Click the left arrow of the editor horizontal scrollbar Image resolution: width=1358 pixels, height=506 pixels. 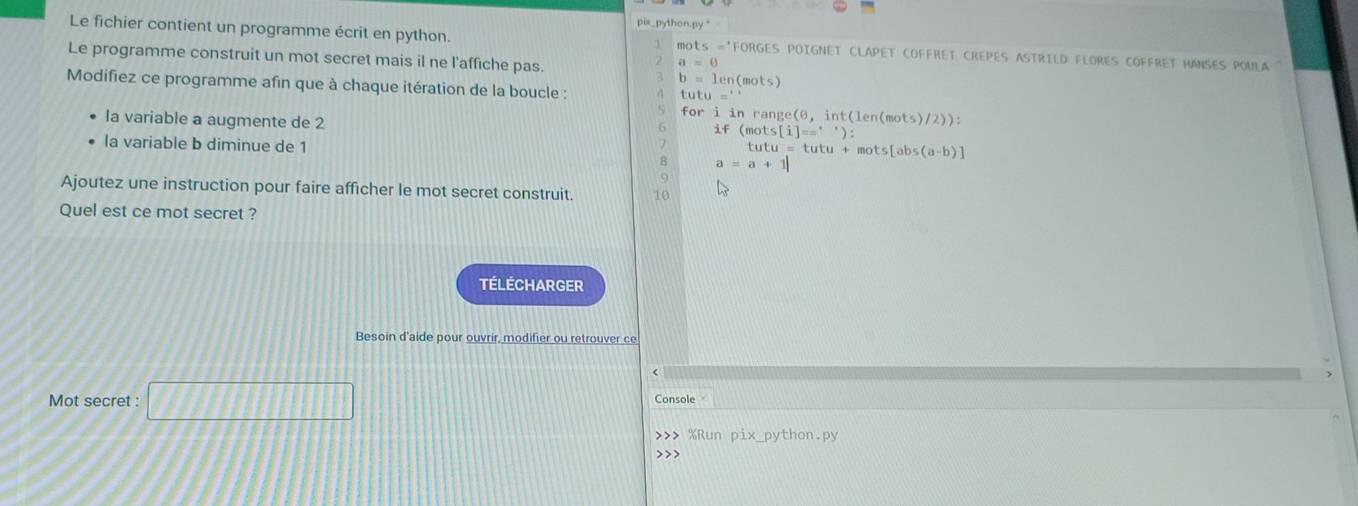click(x=654, y=373)
